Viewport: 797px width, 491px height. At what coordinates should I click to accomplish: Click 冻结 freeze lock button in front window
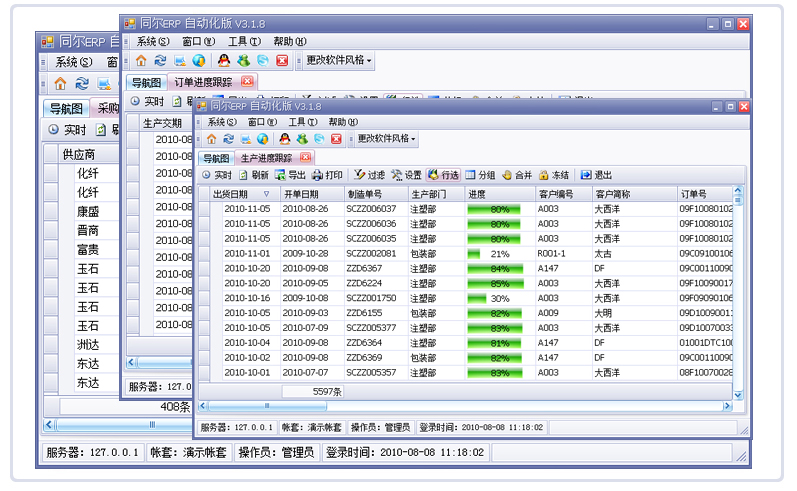[x=554, y=175]
